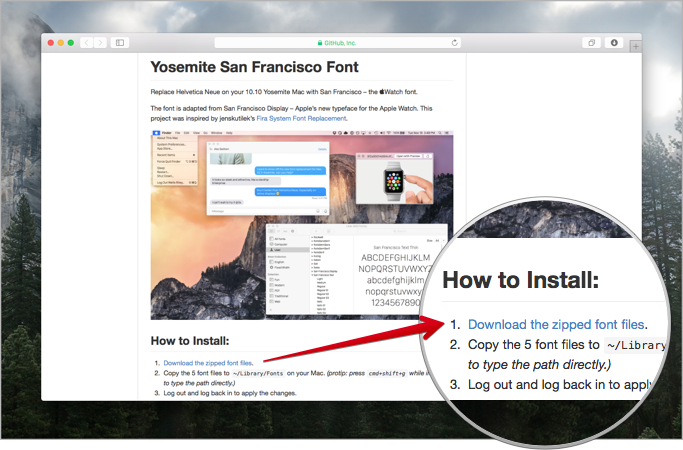Reload the page from the address bar
The width and height of the screenshot is (683, 450).
454,43
